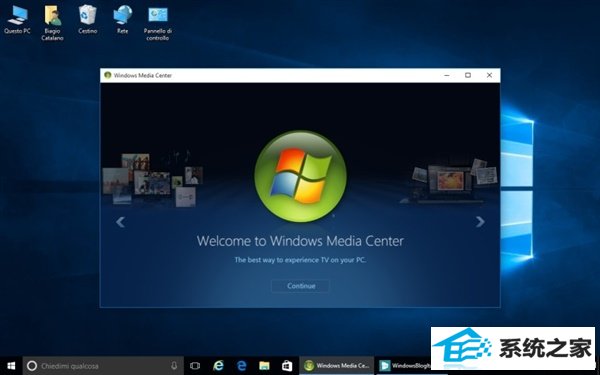Image resolution: width=600 pixels, height=375 pixels.
Task: Click the green Media Center logo orb
Action: 300,176
